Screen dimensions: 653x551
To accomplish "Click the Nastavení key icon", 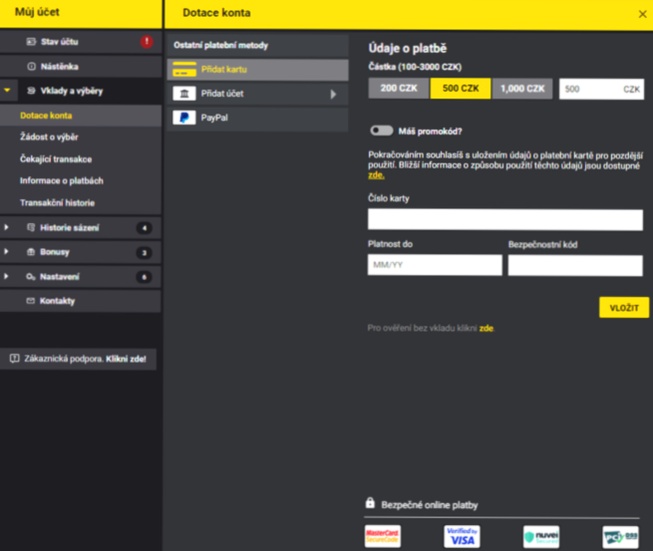I will point(30,277).
